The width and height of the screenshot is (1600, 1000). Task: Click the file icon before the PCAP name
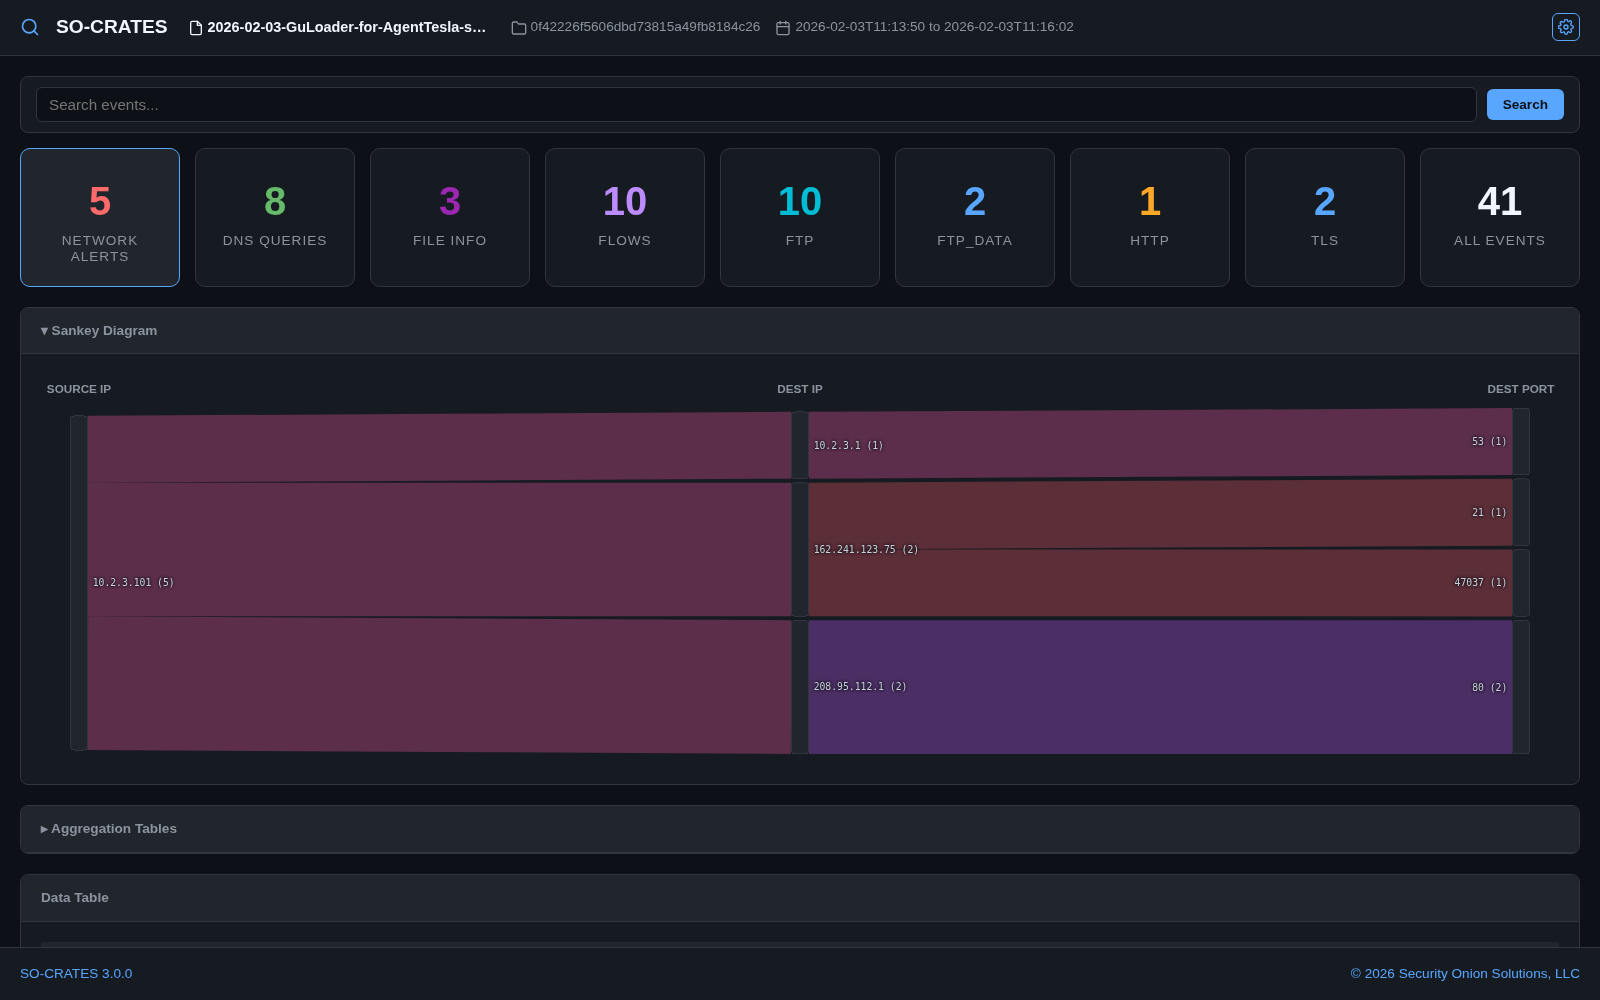pos(196,28)
